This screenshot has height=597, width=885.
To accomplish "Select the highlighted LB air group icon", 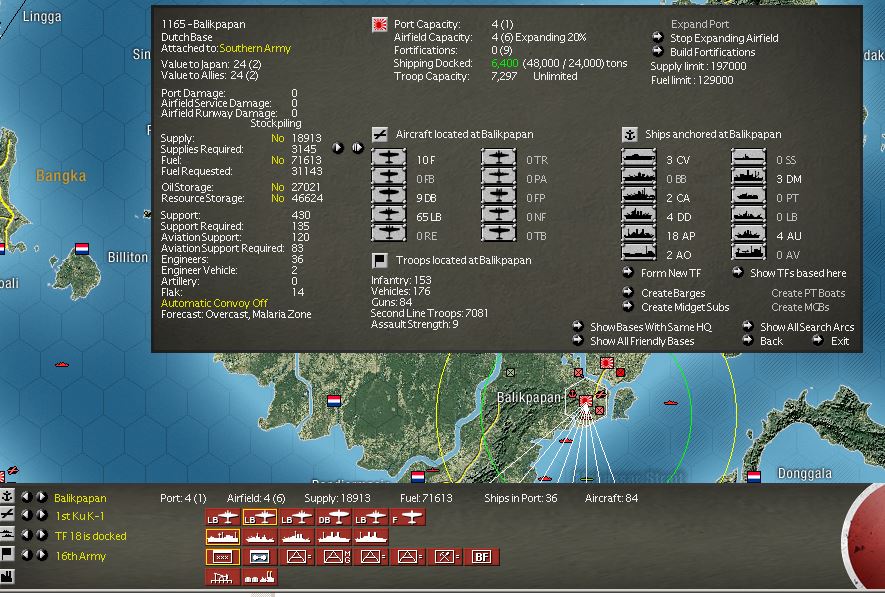I will tap(260, 517).
